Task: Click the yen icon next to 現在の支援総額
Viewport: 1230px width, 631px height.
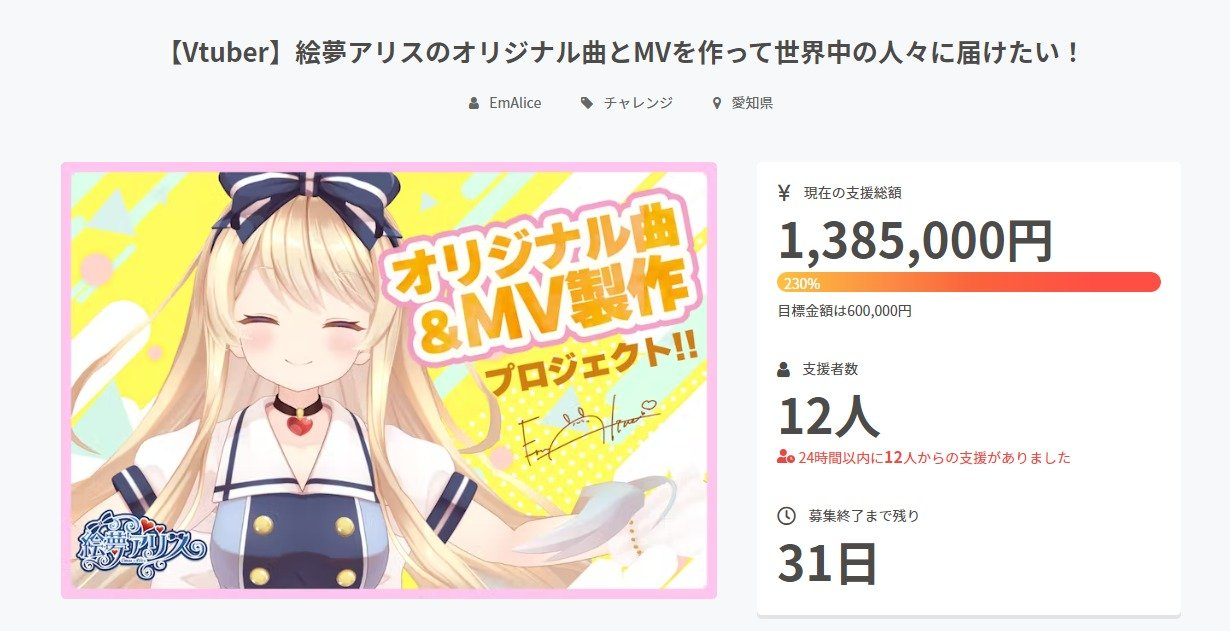Action: click(x=784, y=193)
